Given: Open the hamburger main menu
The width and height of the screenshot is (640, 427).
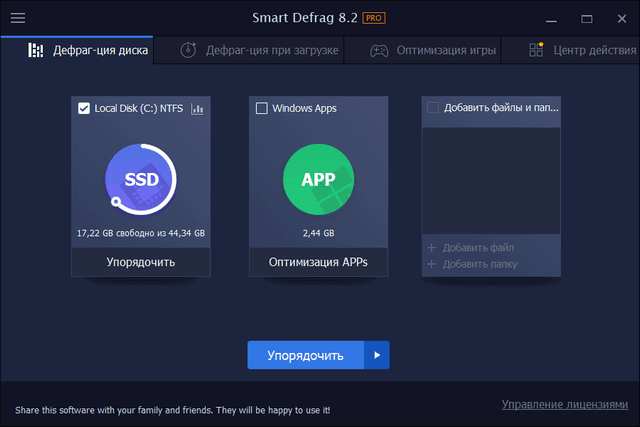Looking at the screenshot, I should coord(18,18).
